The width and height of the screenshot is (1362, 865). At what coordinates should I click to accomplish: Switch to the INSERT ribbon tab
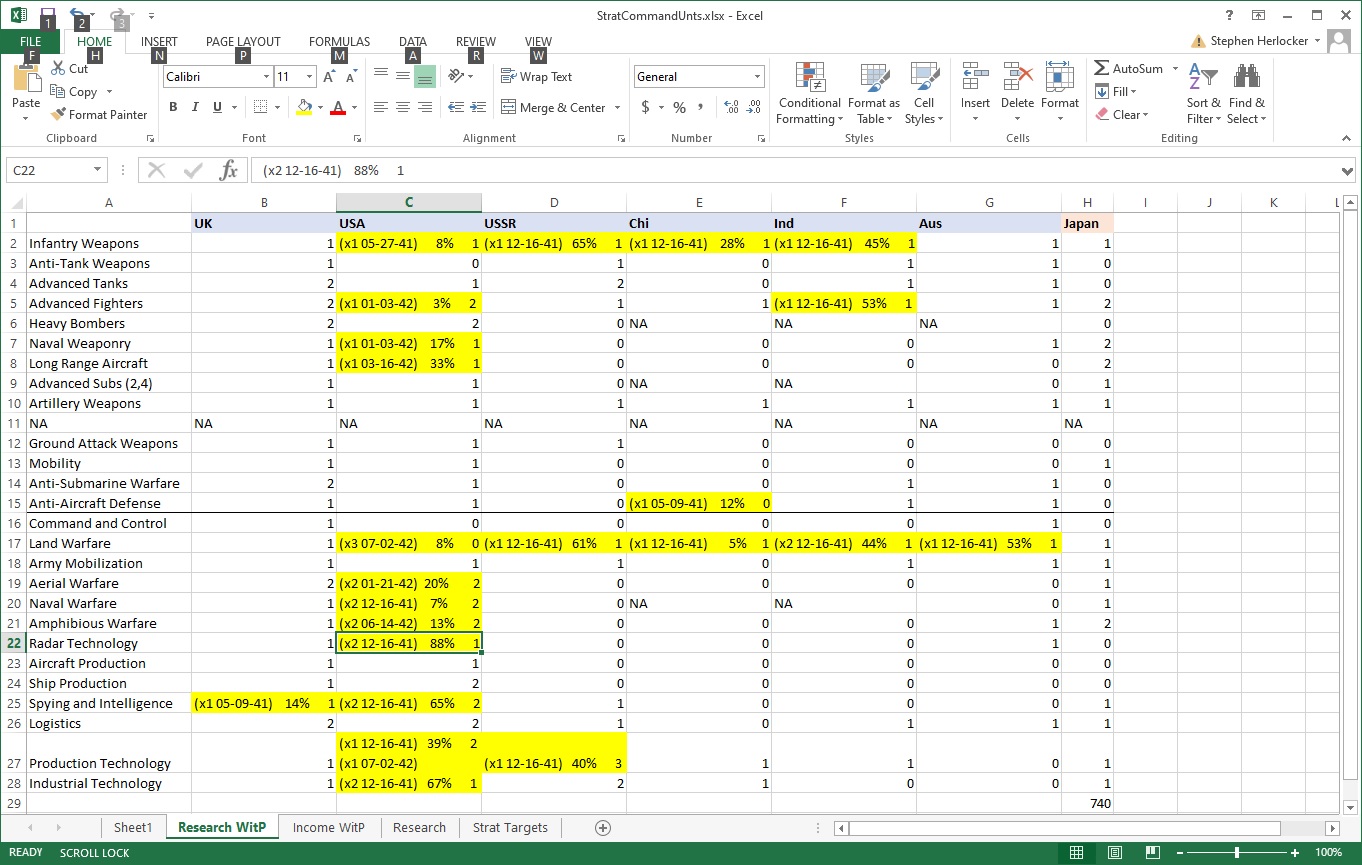(x=159, y=42)
